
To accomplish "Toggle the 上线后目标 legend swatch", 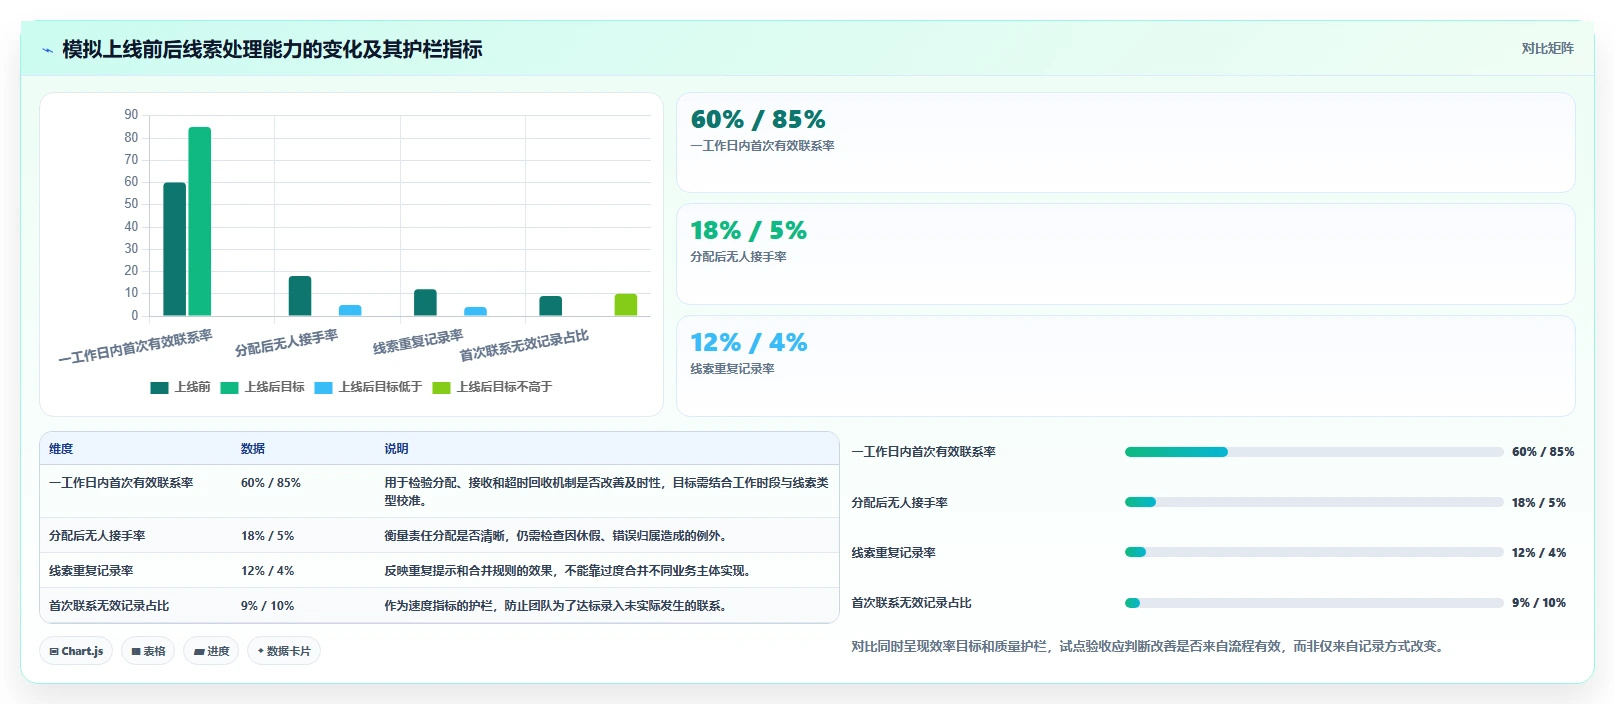I will (x=229, y=388).
